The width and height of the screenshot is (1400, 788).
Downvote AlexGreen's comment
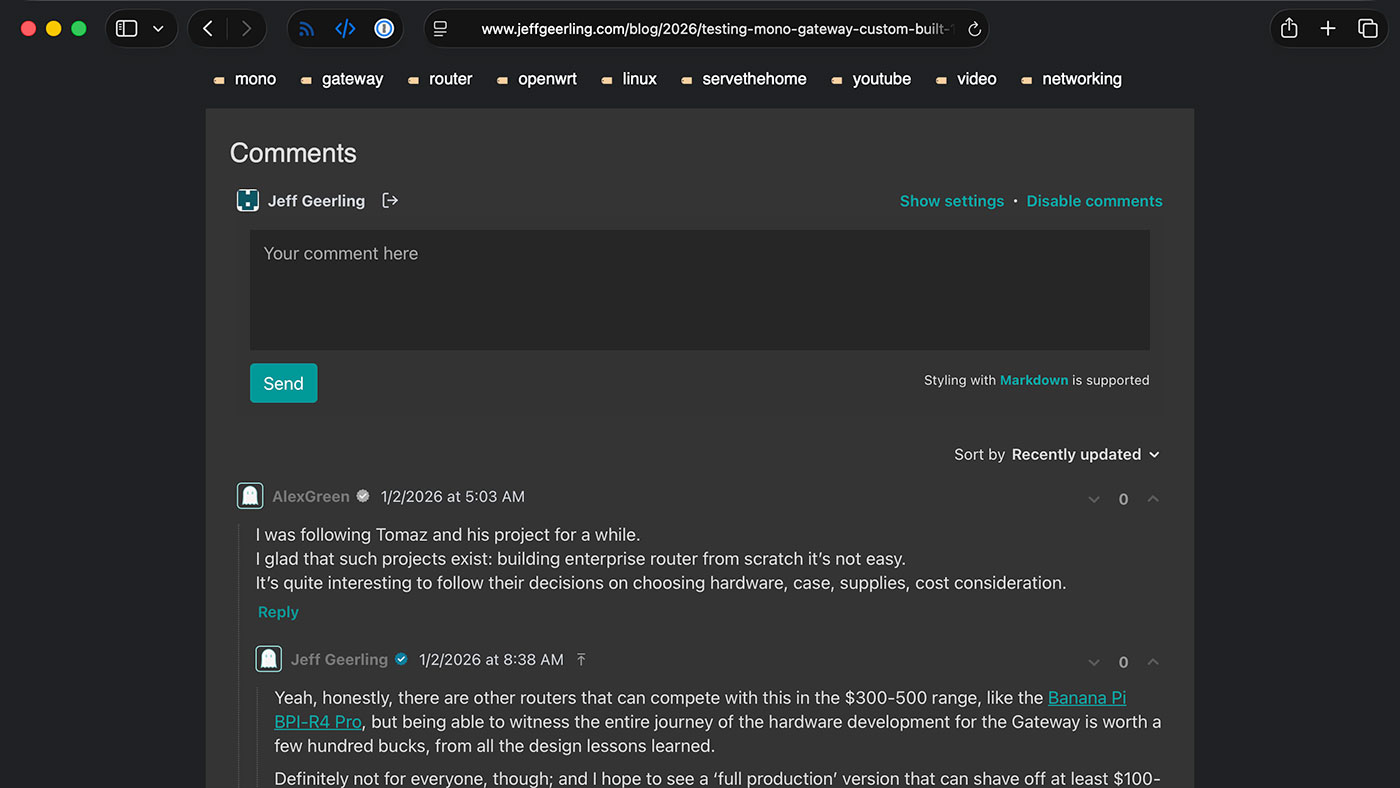tap(1094, 499)
